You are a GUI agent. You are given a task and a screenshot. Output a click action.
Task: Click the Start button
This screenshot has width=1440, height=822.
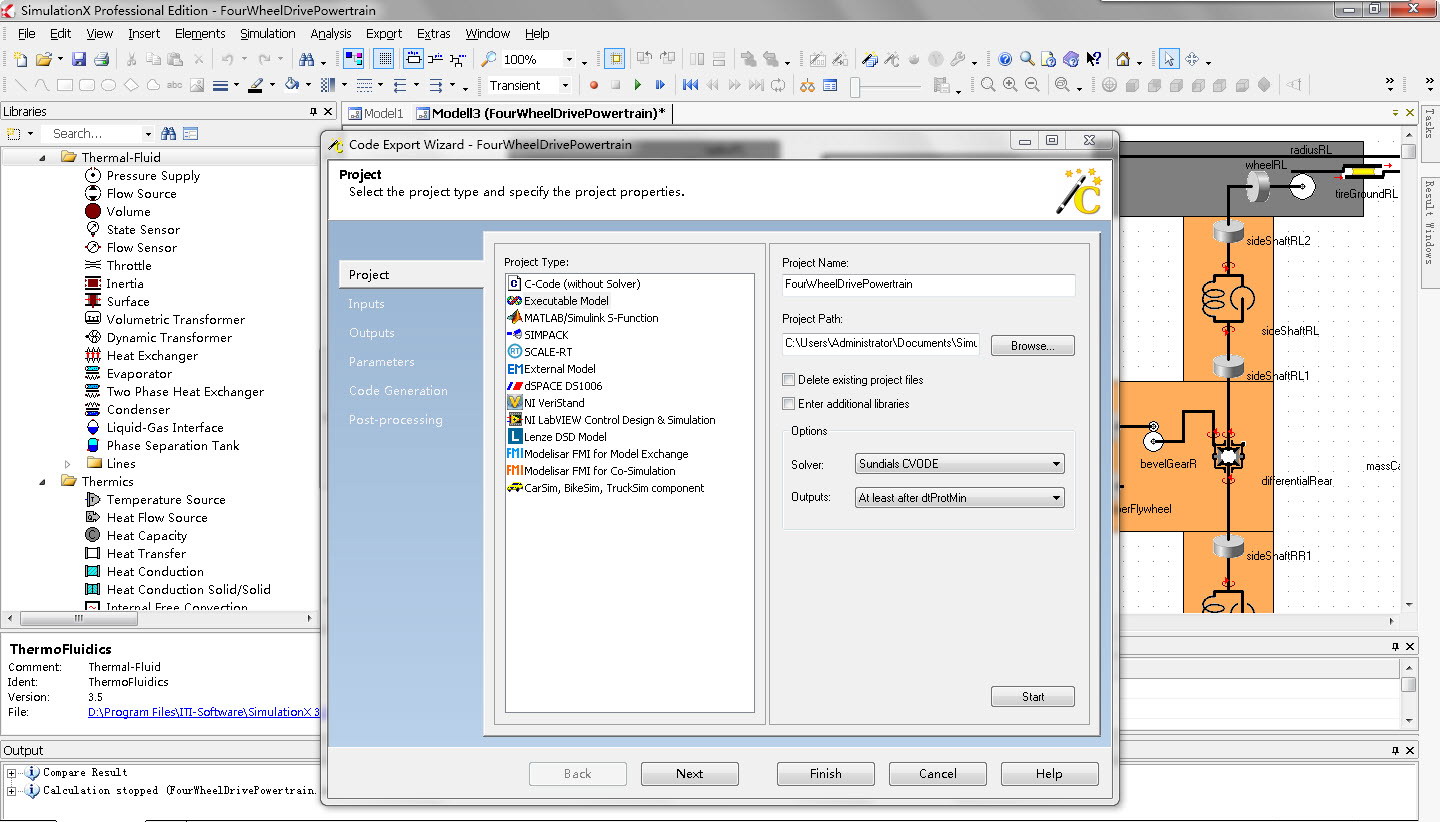coord(1033,697)
